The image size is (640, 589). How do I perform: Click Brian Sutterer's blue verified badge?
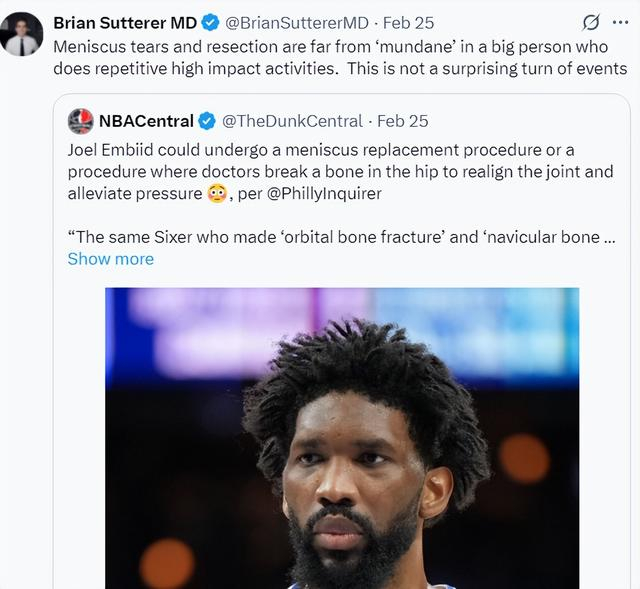pos(211,22)
